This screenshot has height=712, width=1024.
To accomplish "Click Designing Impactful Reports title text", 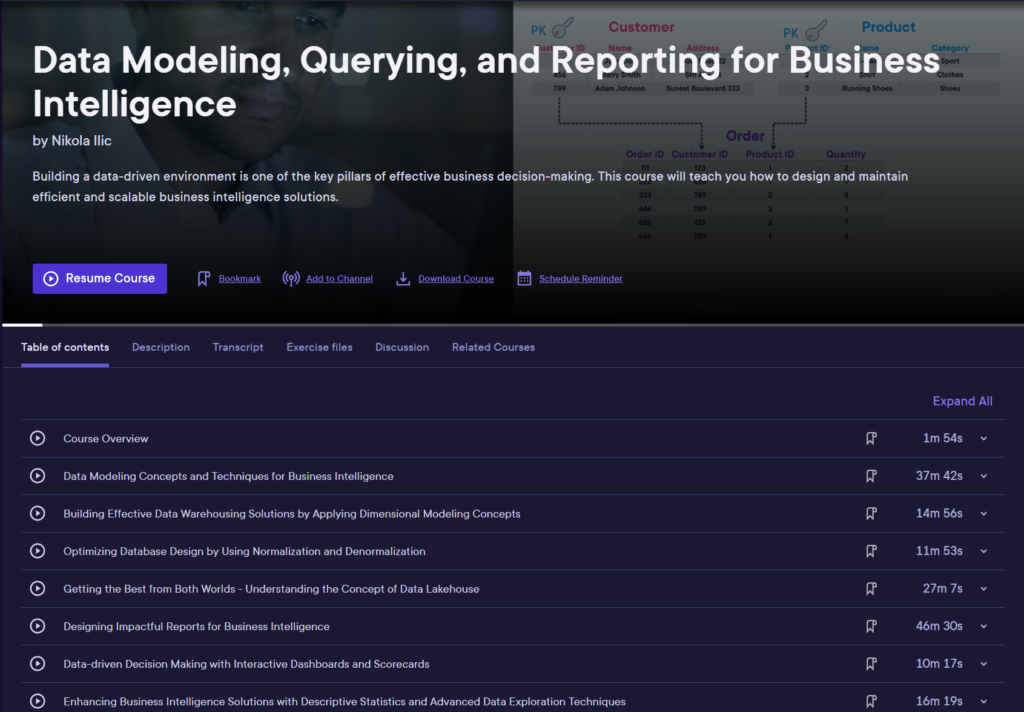I will tap(197, 626).
